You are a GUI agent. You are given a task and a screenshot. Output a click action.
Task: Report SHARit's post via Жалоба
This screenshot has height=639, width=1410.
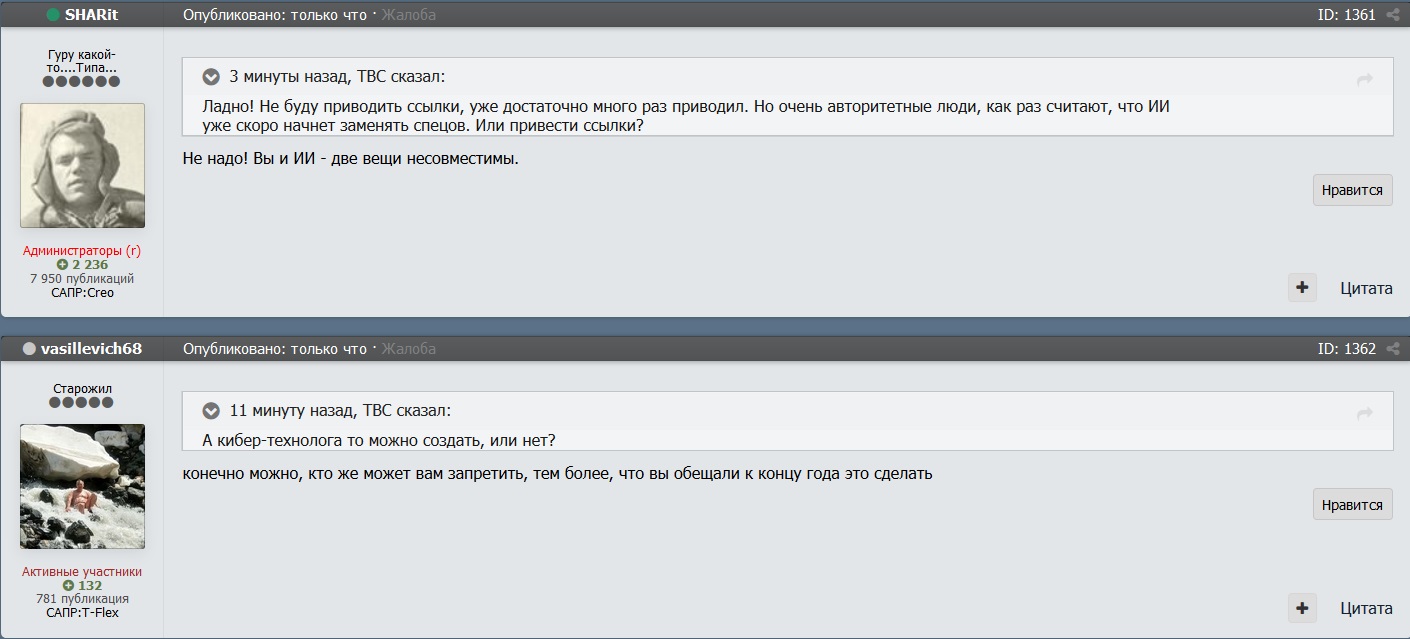click(408, 15)
